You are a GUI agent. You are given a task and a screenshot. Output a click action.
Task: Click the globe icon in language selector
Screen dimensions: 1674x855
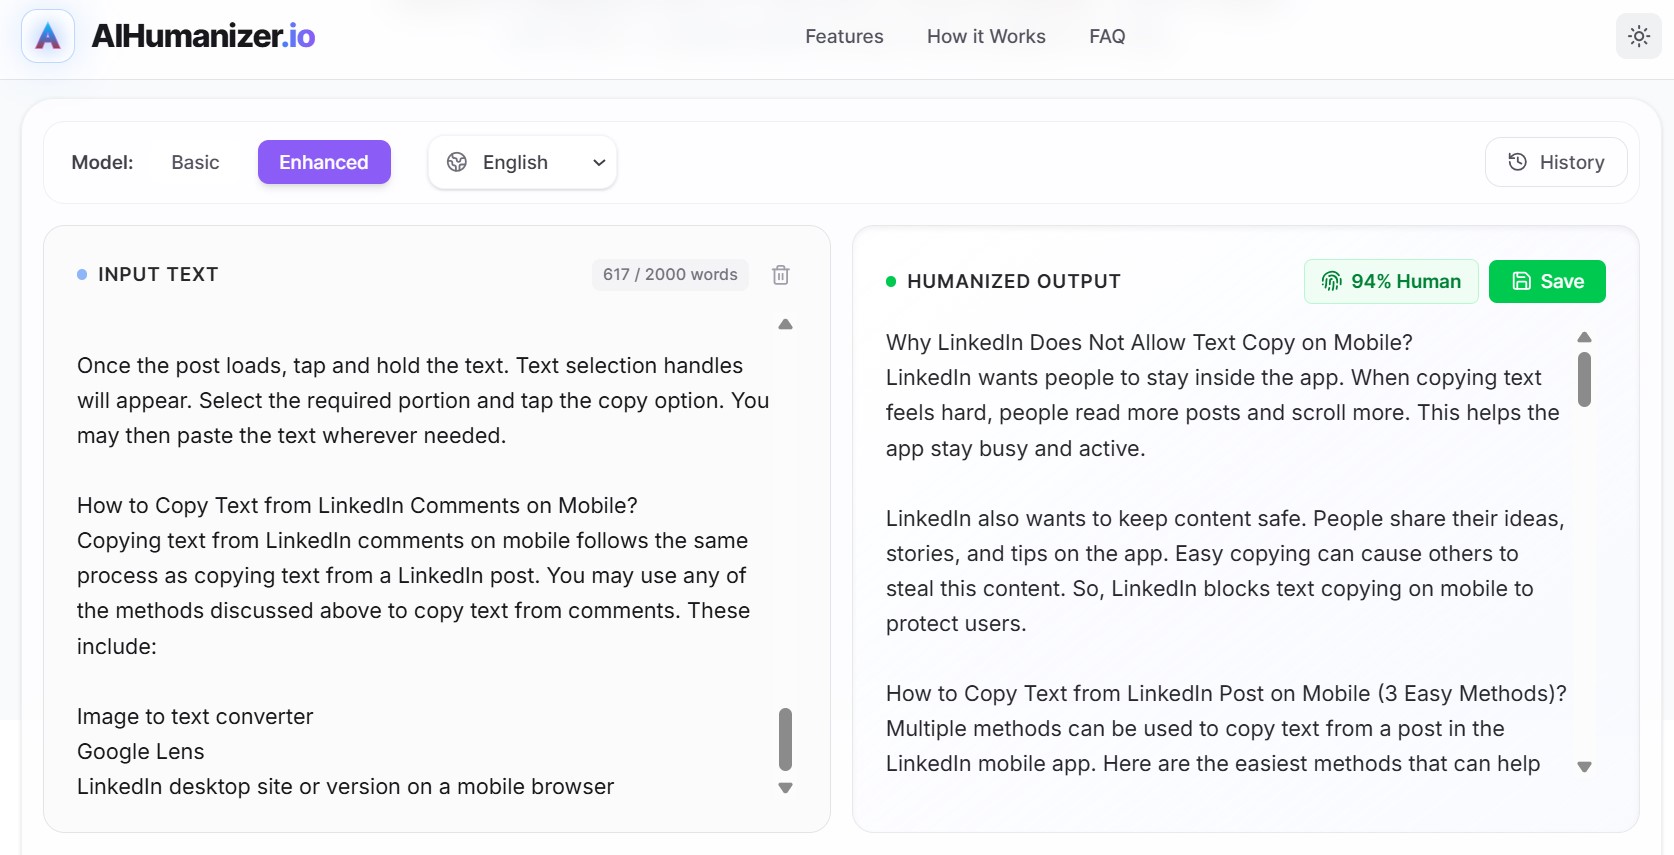(x=457, y=162)
